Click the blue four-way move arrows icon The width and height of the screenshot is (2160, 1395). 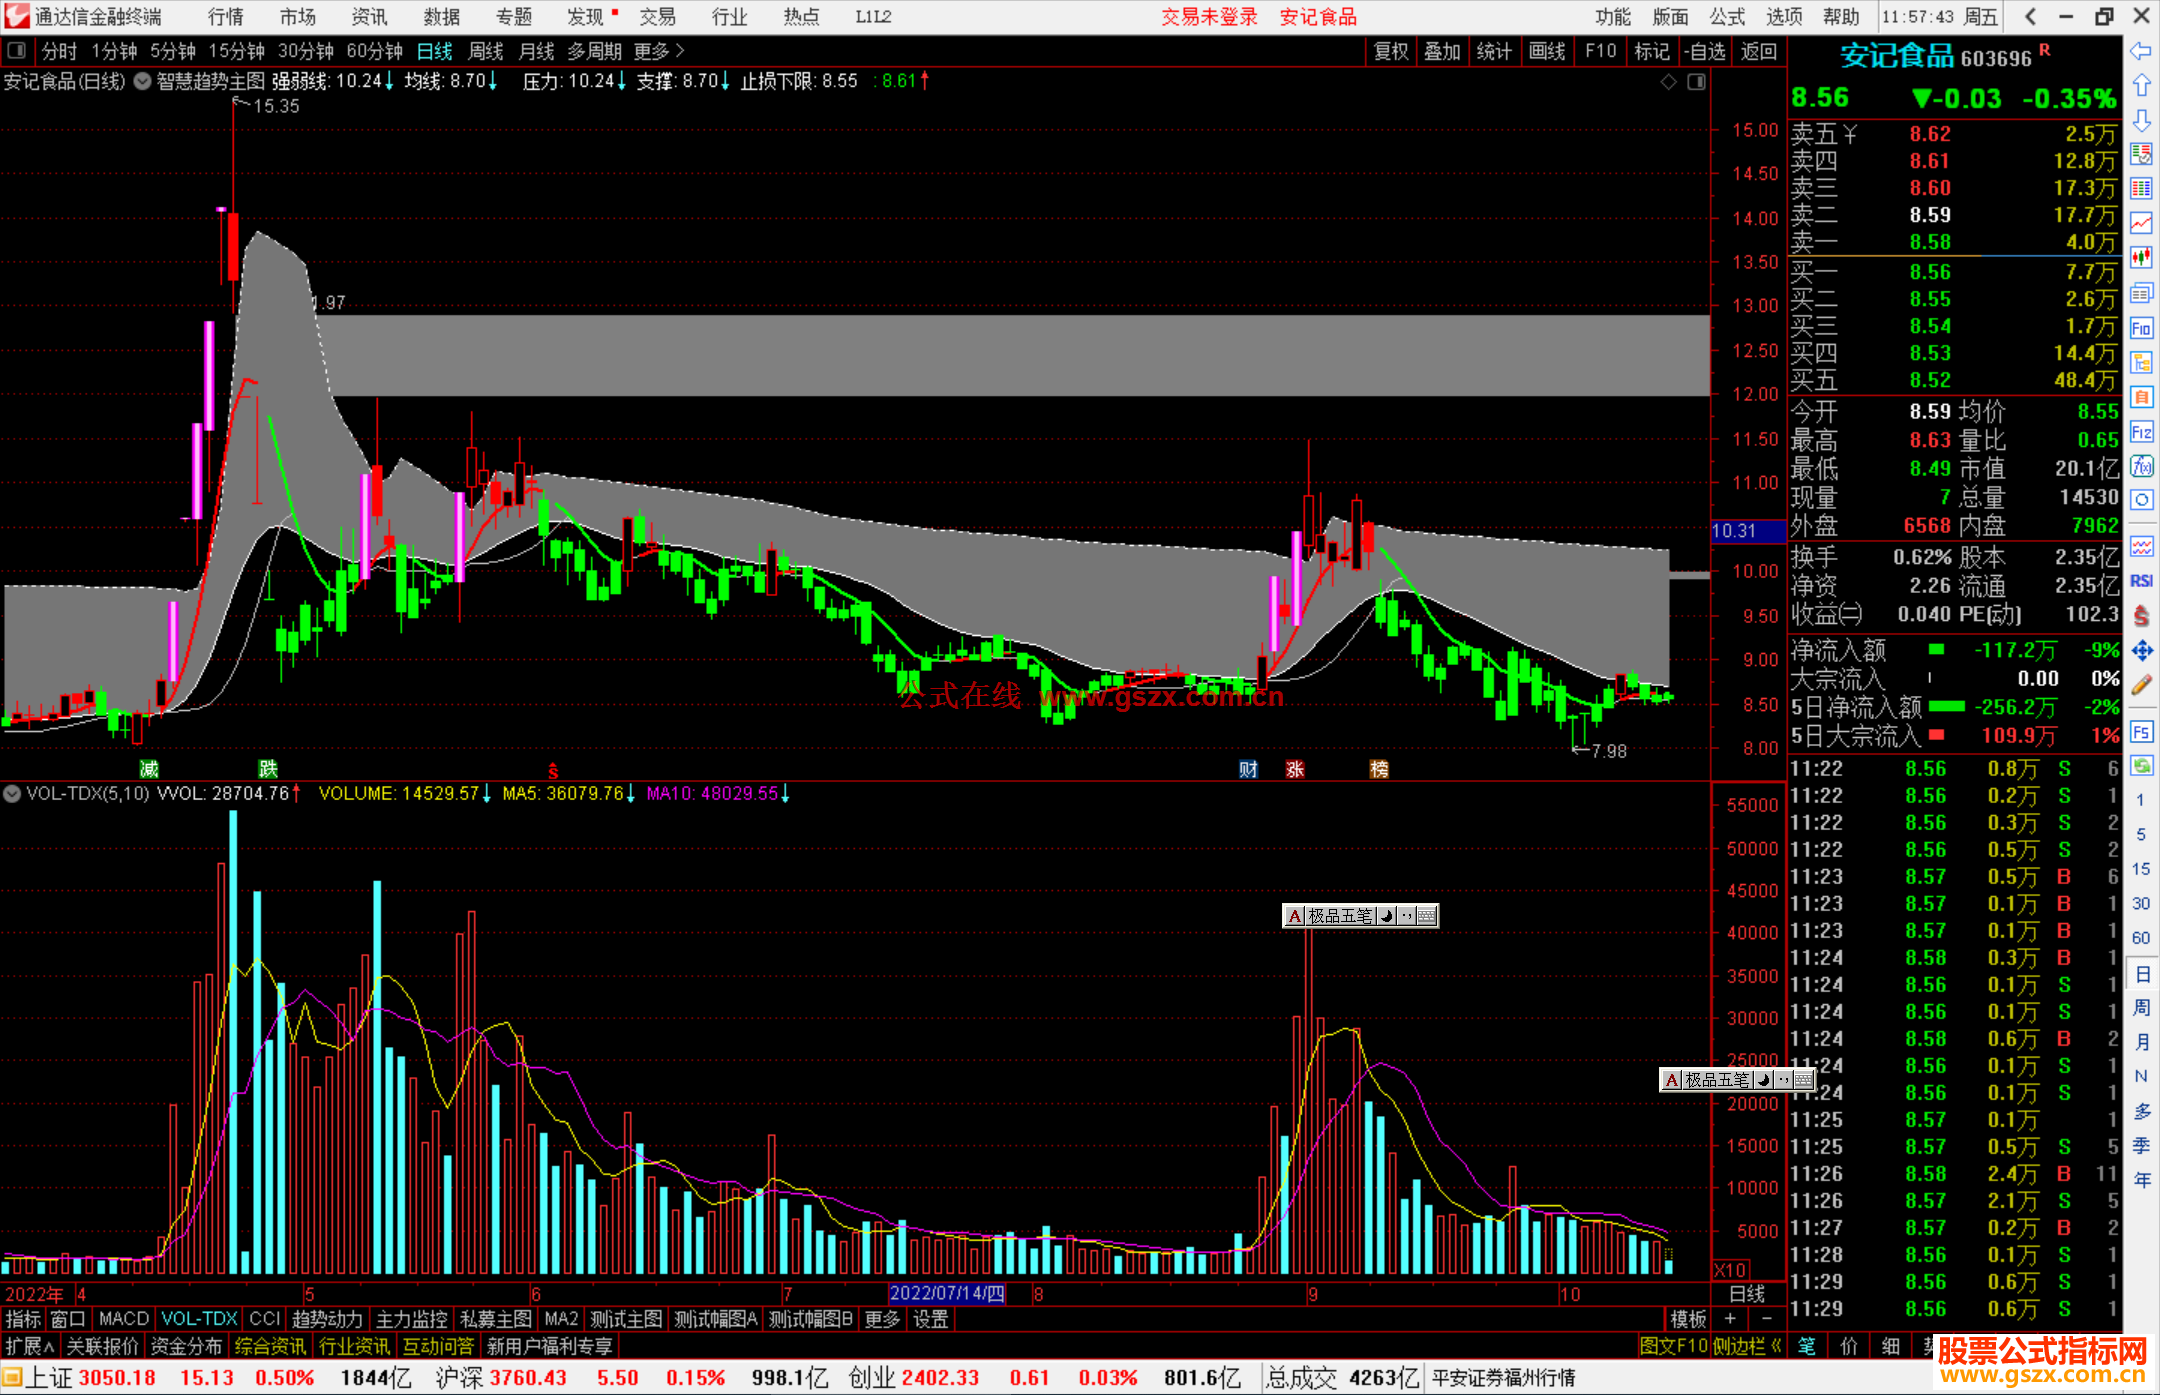(x=2141, y=651)
